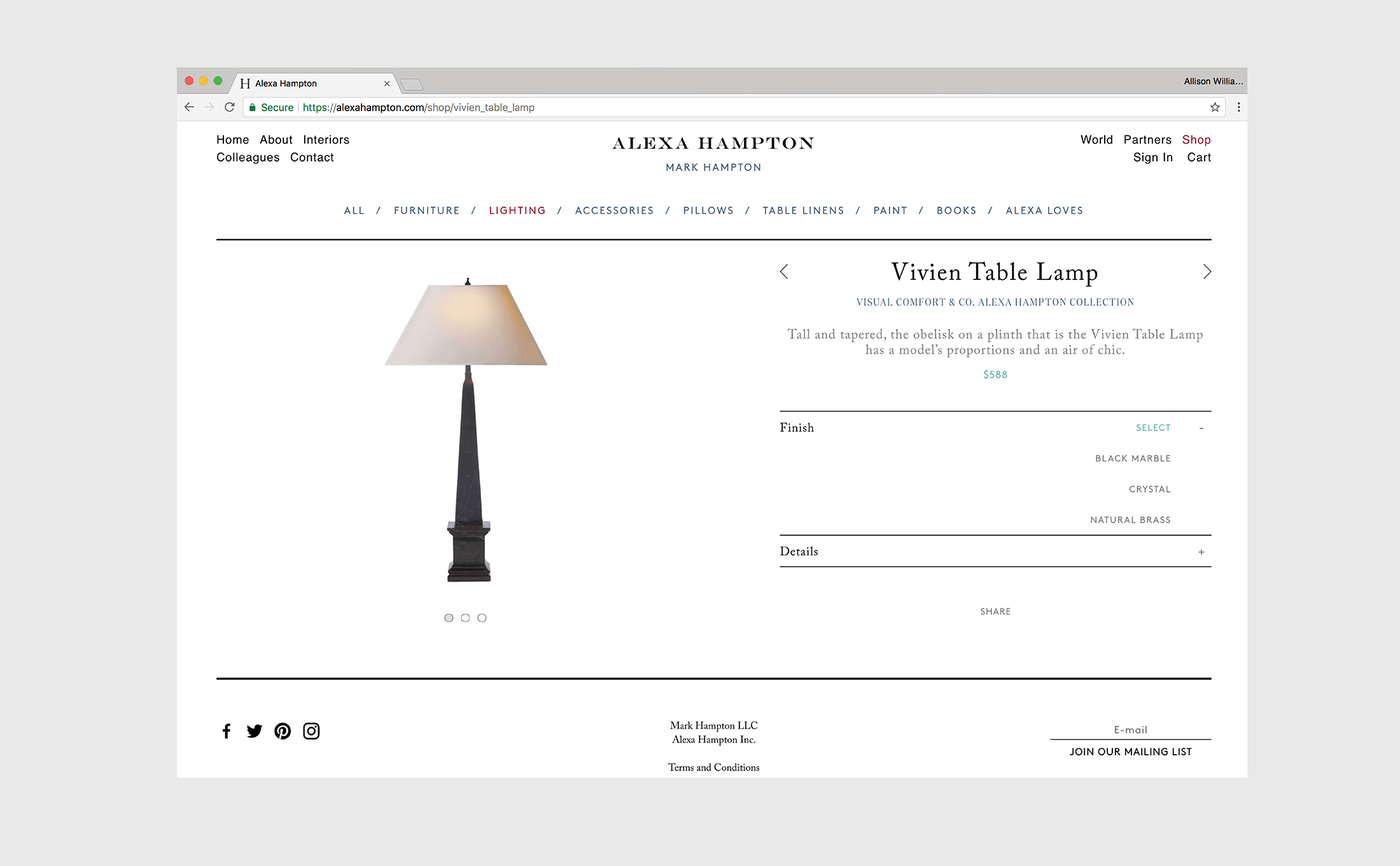Image resolution: width=1400 pixels, height=866 pixels.
Task: Select the ALEXA LOVES category
Action: coord(1044,211)
